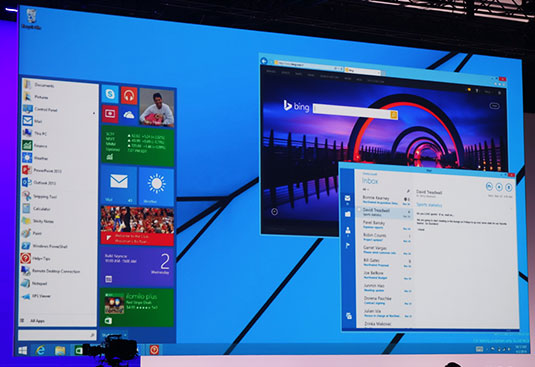Open the calendar tile showing Wednesday 2

138,267
